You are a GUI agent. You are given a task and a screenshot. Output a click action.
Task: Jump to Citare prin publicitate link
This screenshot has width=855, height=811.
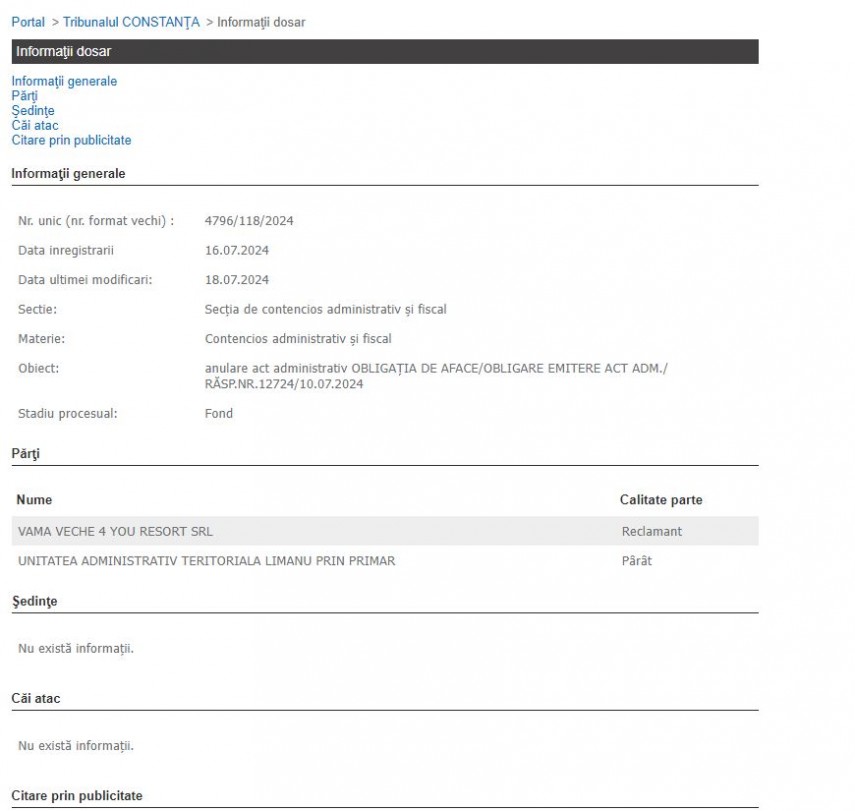(x=71, y=140)
